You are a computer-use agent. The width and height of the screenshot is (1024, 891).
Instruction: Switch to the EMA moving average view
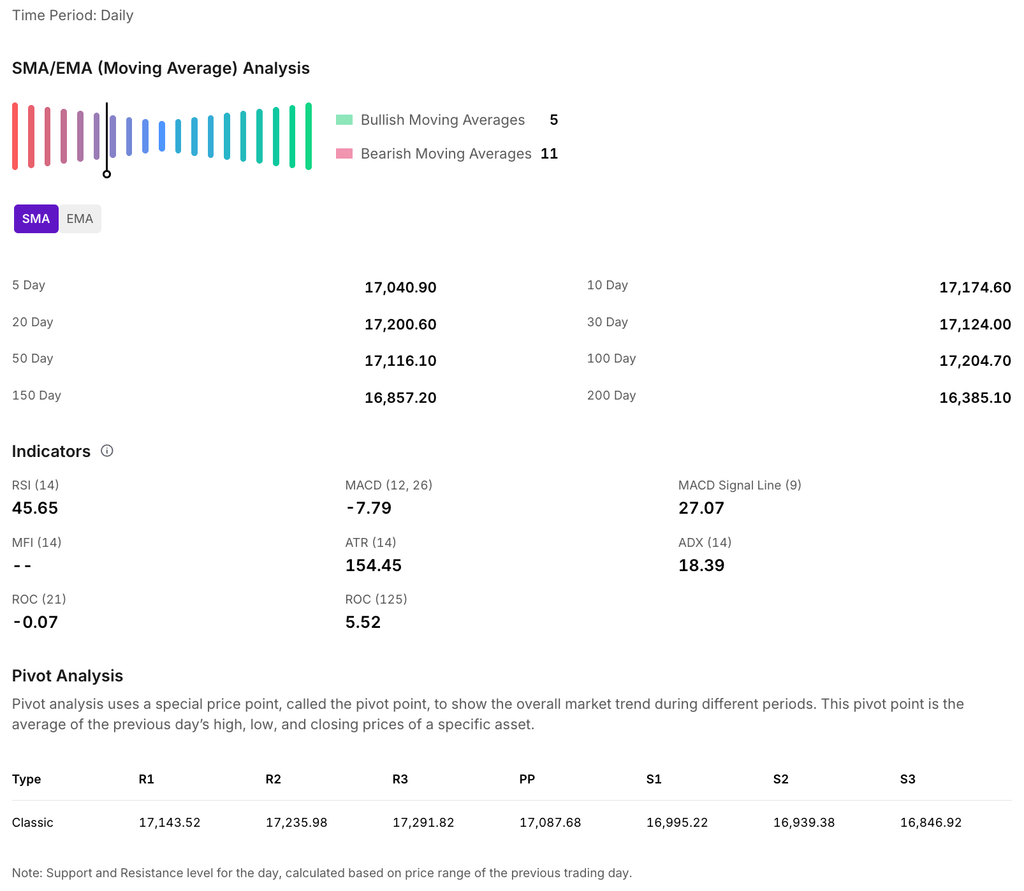pyautogui.click(x=80, y=219)
